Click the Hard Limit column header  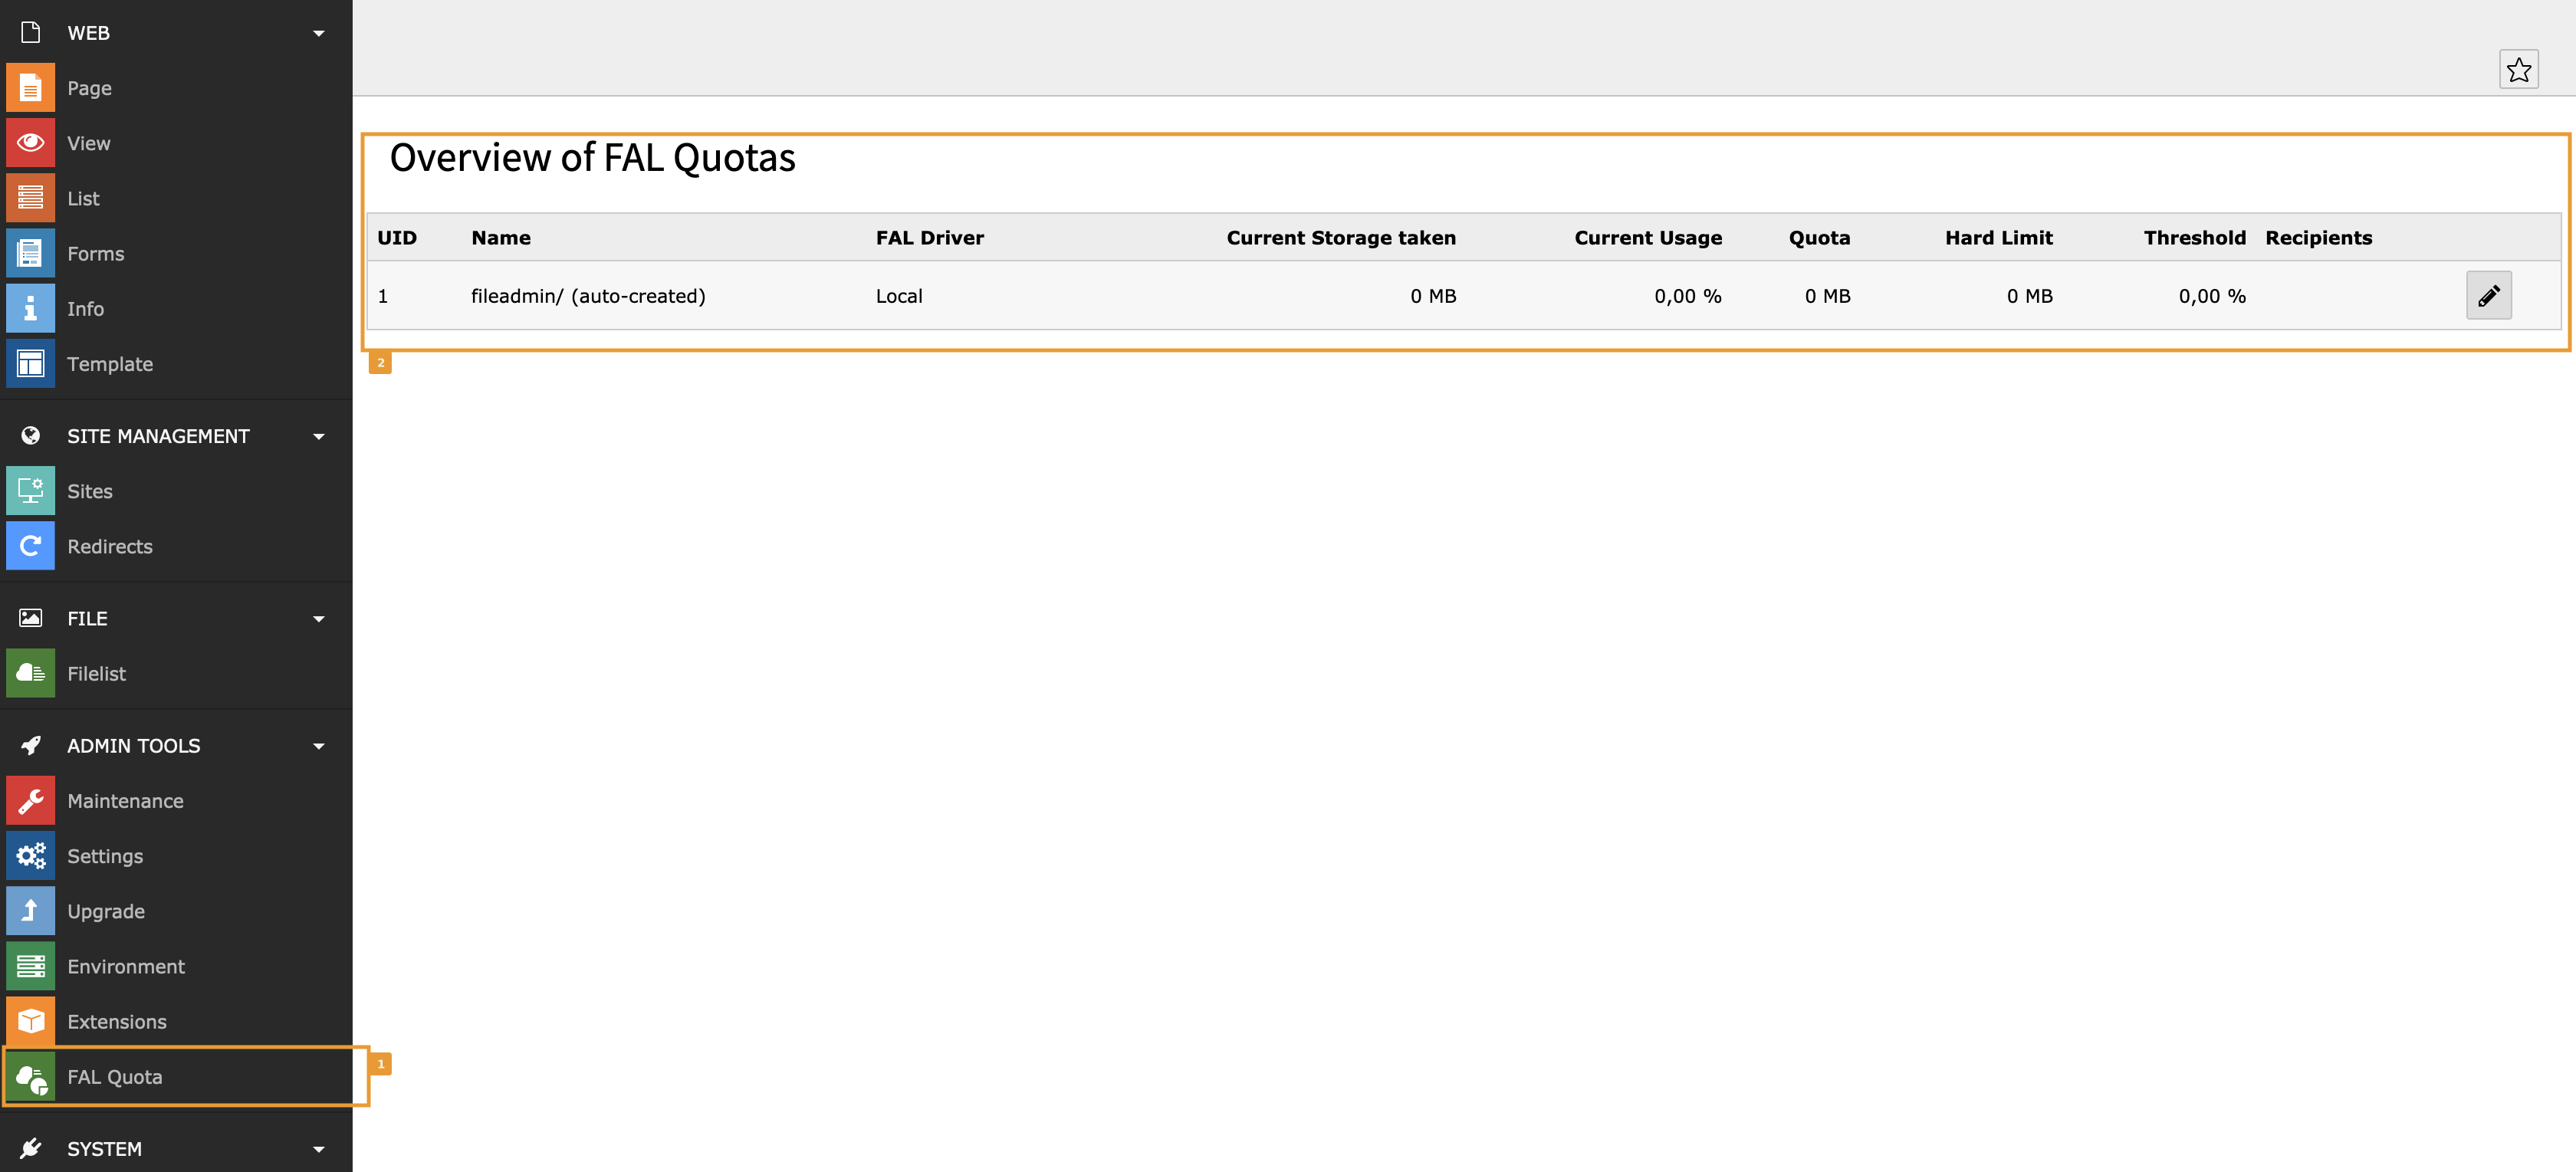click(x=1998, y=238)
